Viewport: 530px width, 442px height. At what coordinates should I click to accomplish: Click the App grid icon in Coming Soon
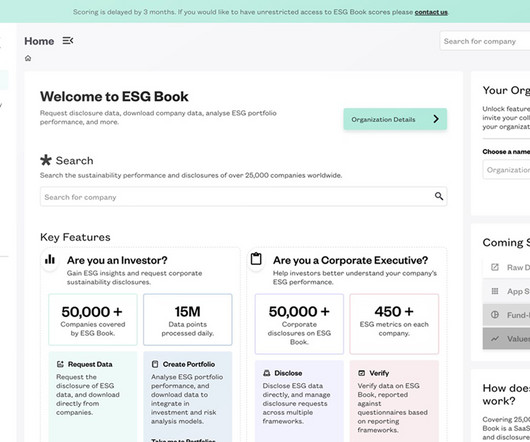495,291
